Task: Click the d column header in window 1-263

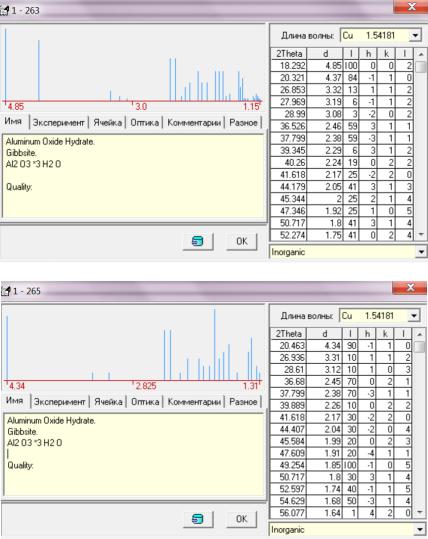Action: coord(325,54)
